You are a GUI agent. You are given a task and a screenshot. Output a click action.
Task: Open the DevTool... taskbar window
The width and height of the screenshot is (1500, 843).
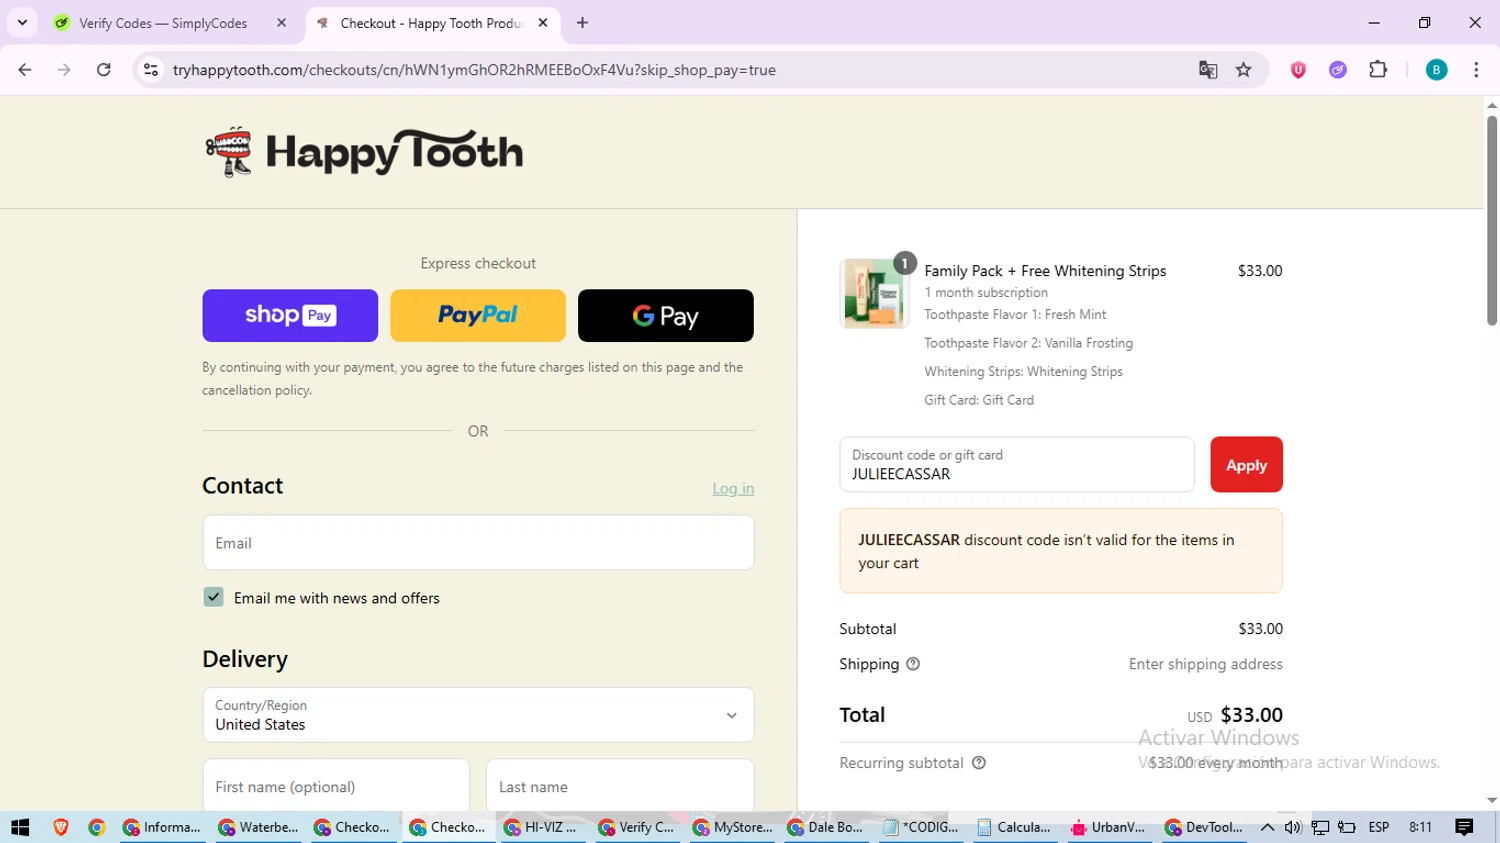(1204, 827)
